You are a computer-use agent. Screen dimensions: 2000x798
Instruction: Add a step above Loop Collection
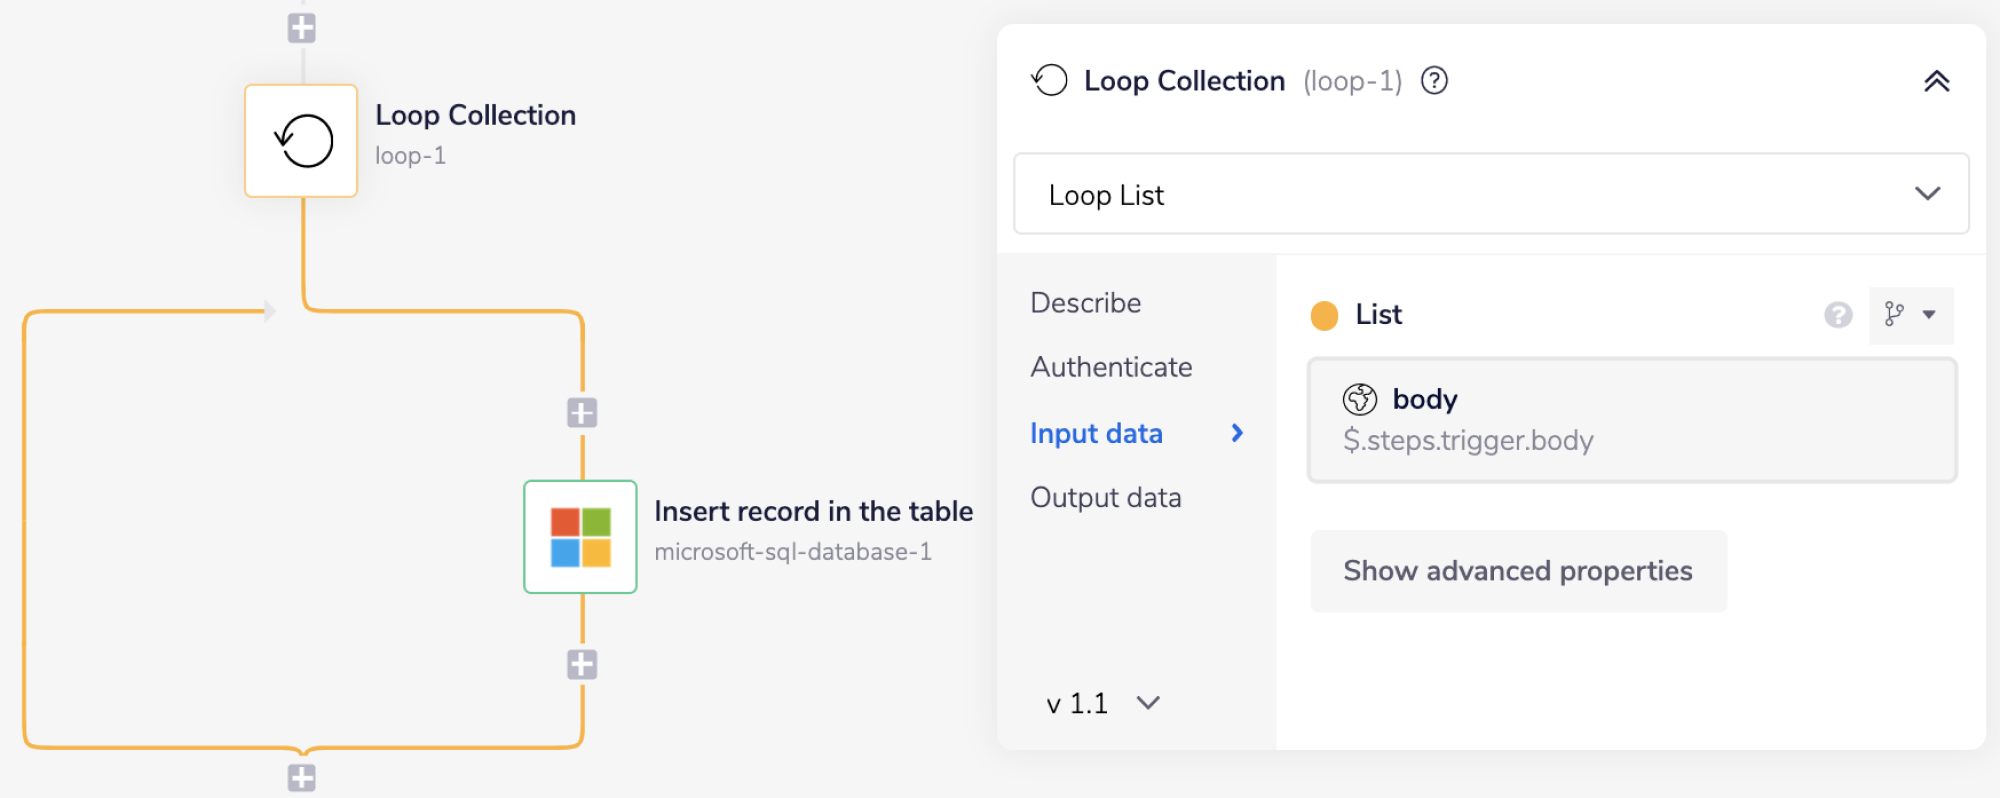(302, 28)
